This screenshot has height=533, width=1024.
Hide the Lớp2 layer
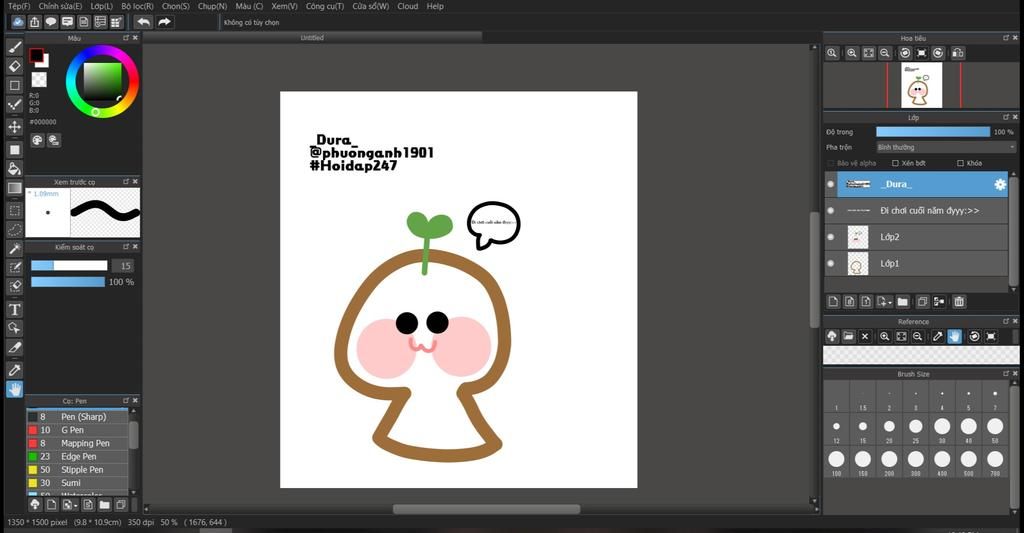point(831,236)
